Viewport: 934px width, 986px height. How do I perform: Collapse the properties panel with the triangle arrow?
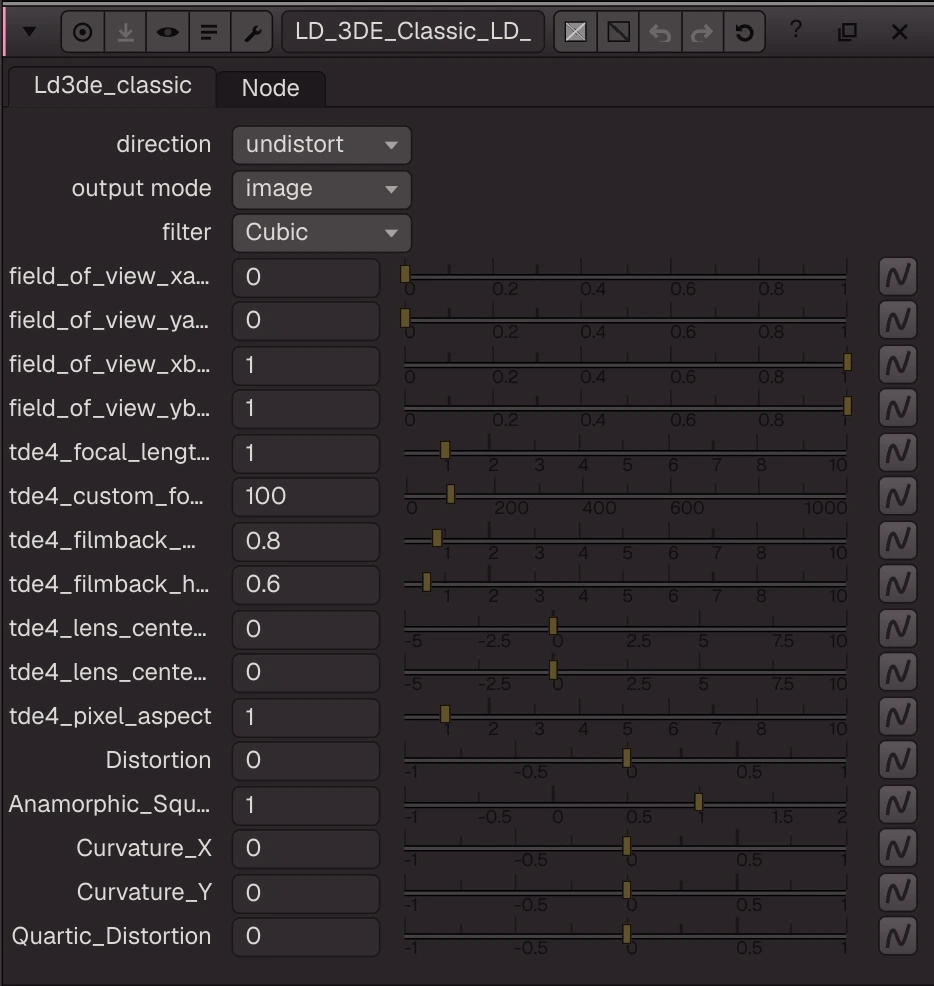point(30,31)
